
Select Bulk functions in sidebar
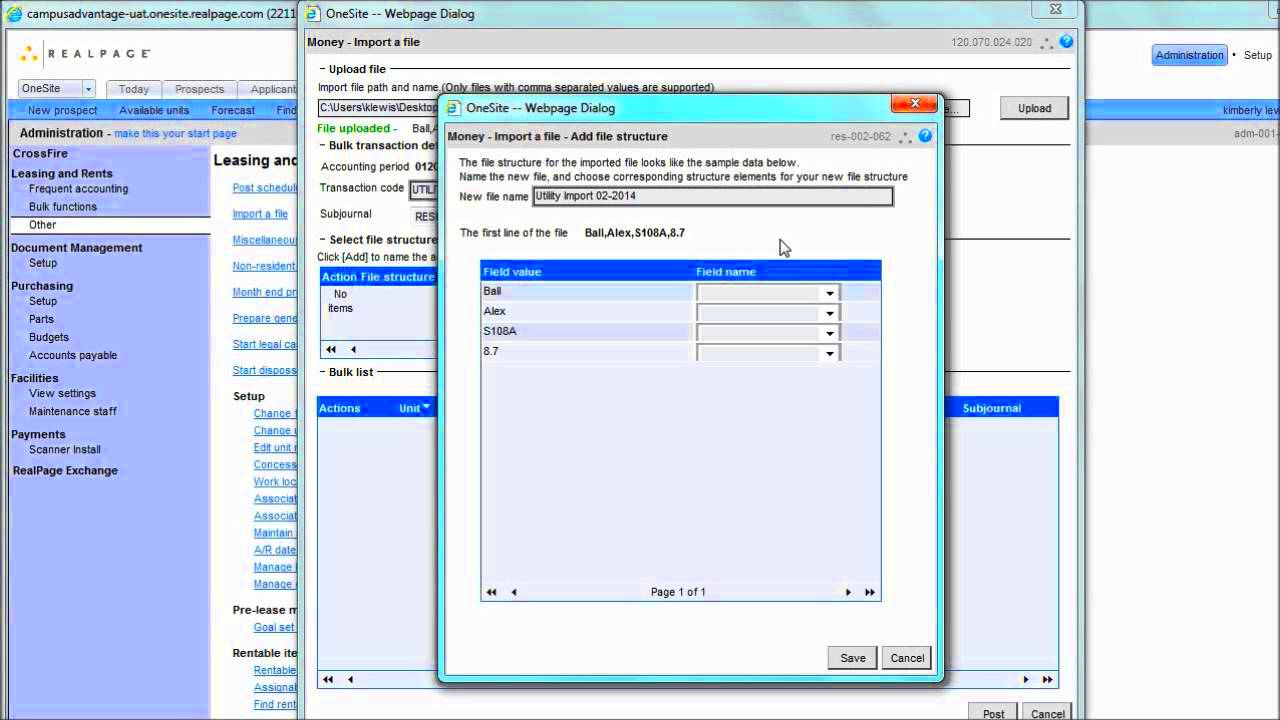tap(63, 206)
